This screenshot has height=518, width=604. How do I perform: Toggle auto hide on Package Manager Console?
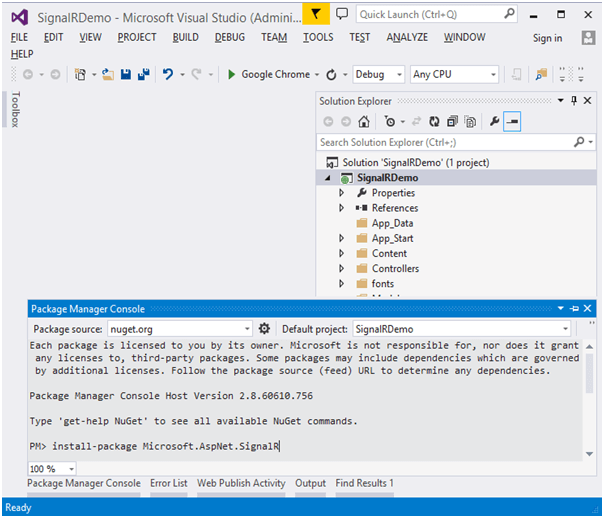tap(574, 308)
